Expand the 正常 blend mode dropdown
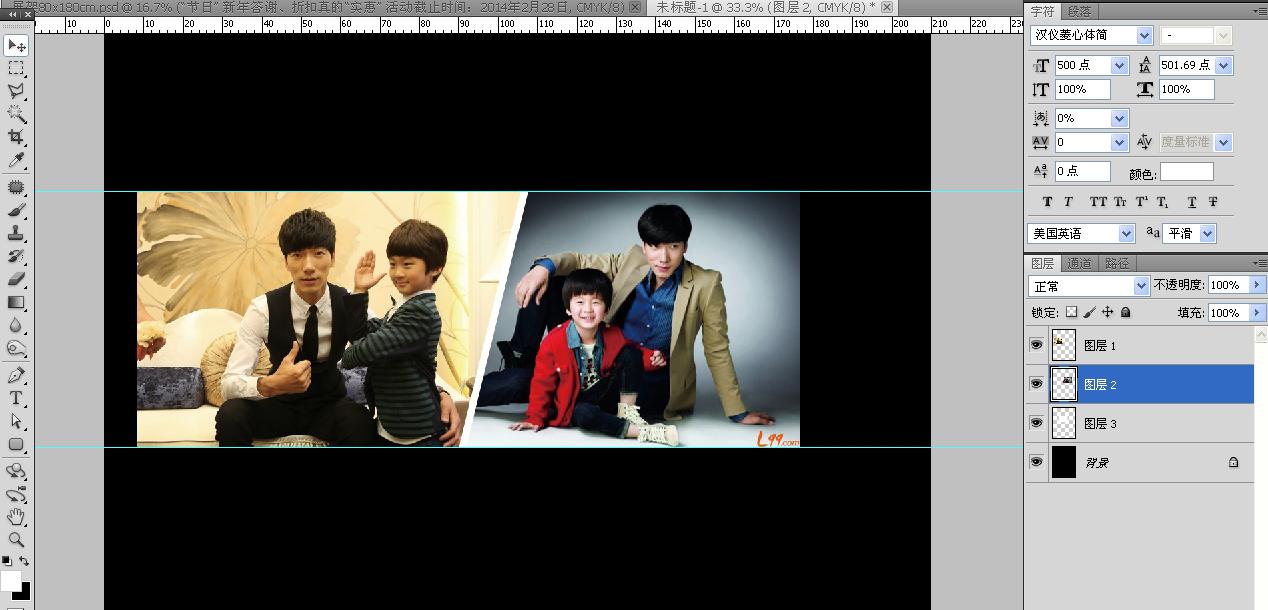 [1141, 286]
